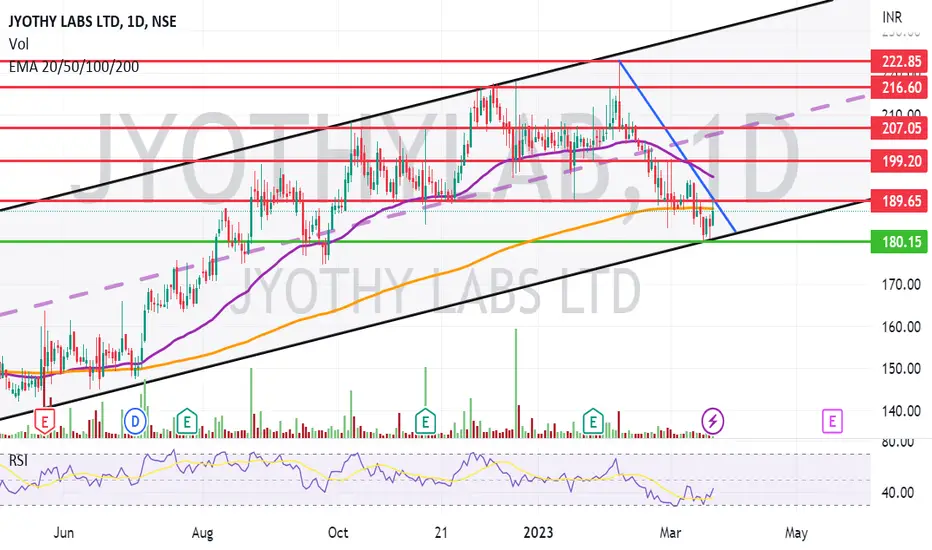Click the Jun label on time axis

coord(64,532)
